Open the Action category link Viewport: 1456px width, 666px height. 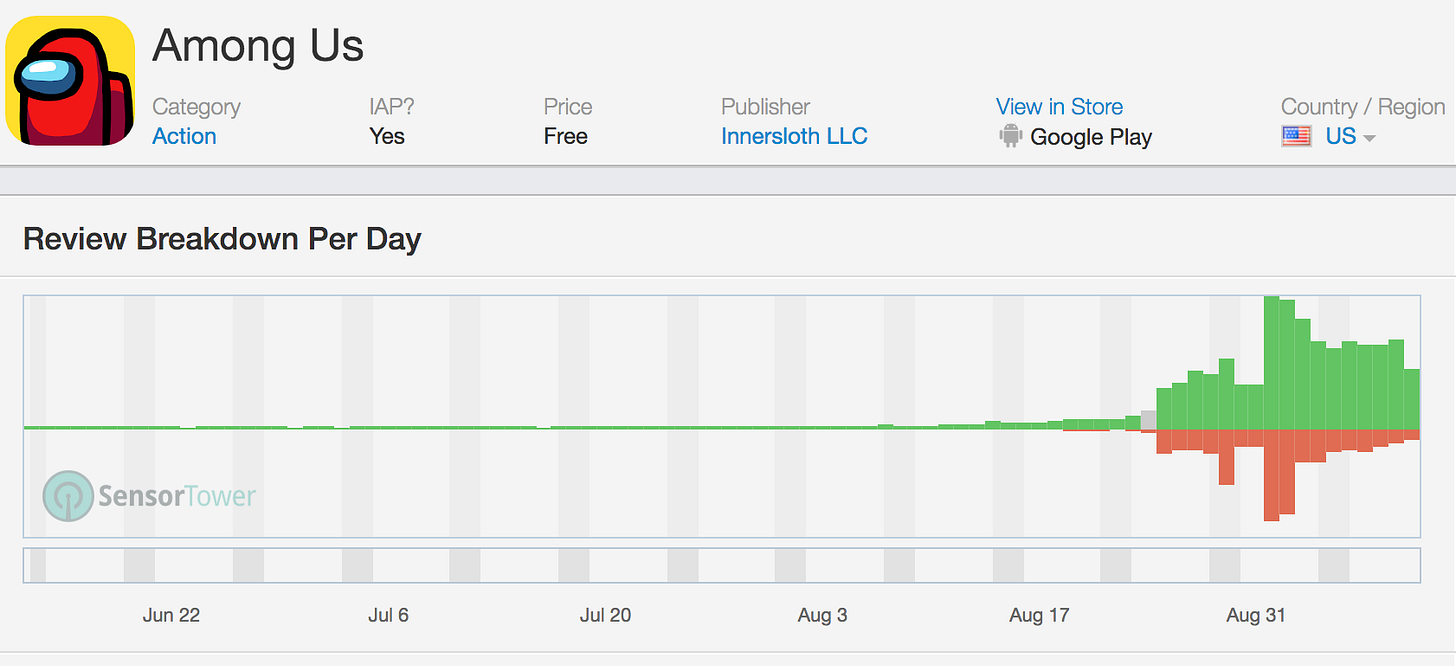coord(184,137)
